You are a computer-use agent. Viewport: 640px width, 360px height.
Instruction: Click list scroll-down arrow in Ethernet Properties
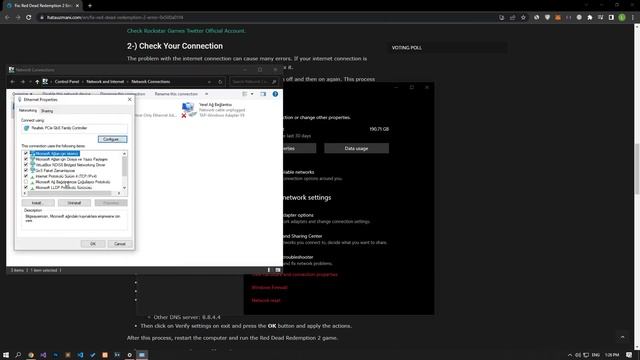pyautogui.click(x=124, y=188)
